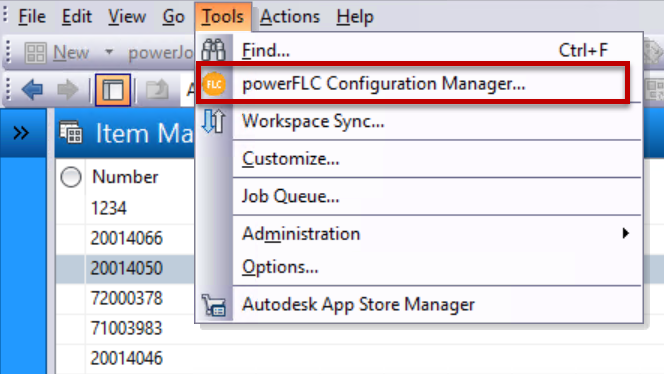Expand the Administration submenu arrow

coord(625,233)
